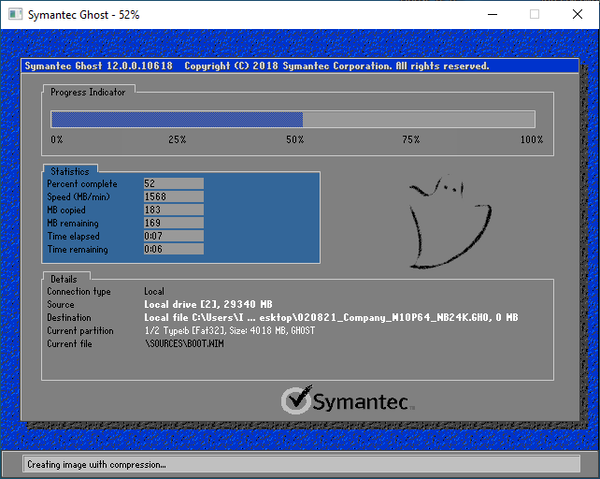
Task: Click the Destination label
Action: point(69,318)
